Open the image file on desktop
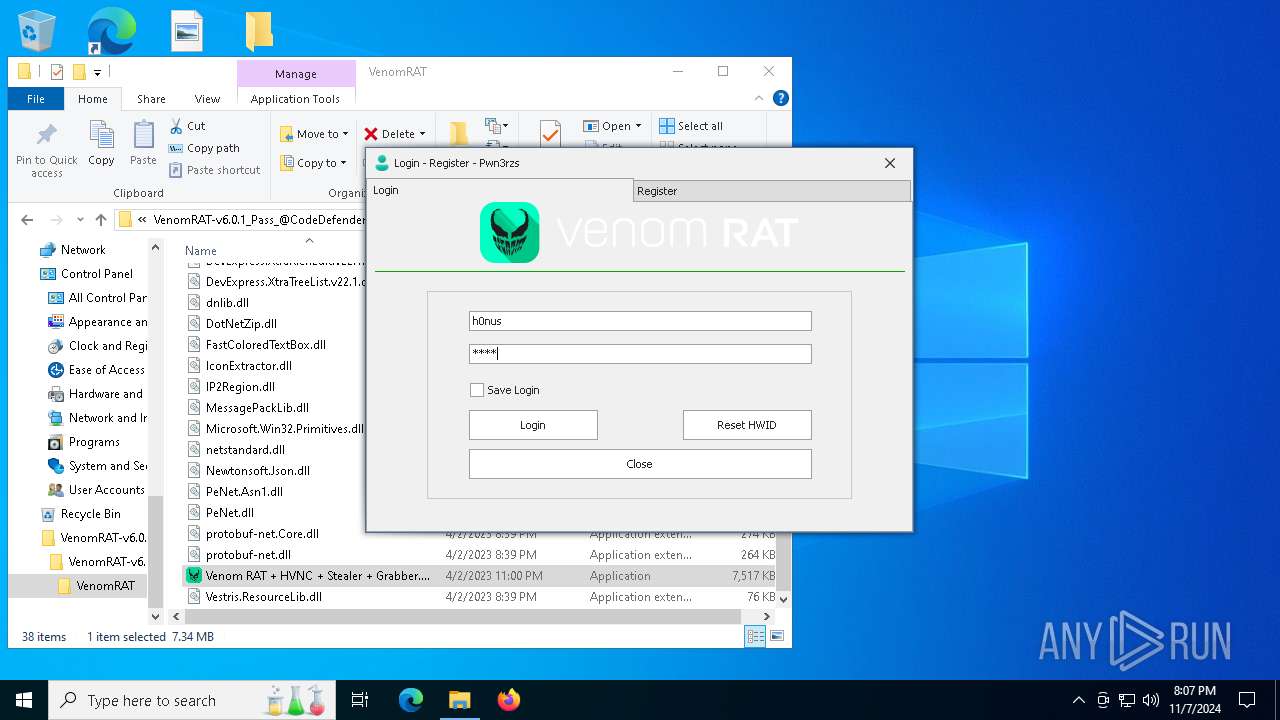 click(x=186, y=30)
